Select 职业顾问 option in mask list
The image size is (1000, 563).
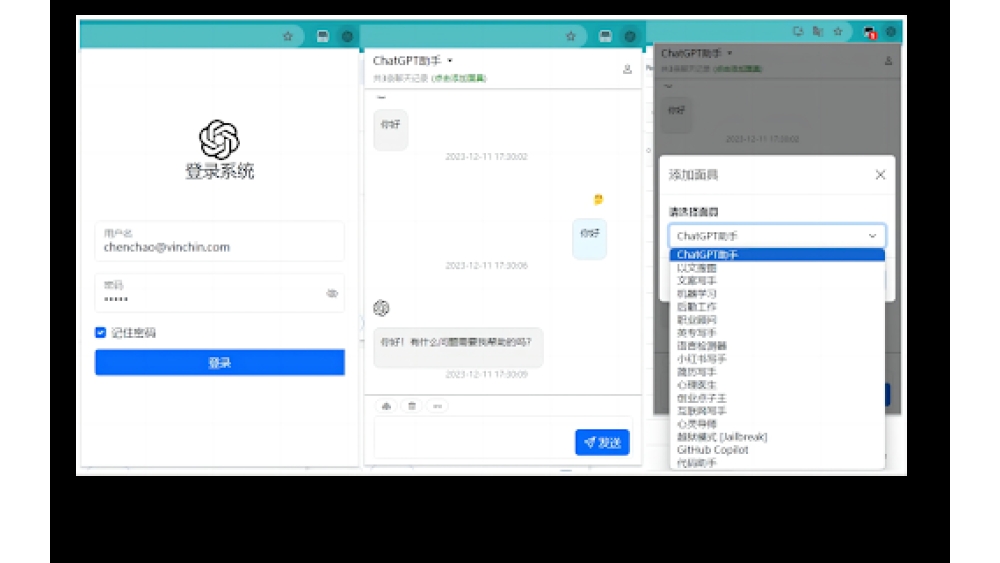coord(777,319)
